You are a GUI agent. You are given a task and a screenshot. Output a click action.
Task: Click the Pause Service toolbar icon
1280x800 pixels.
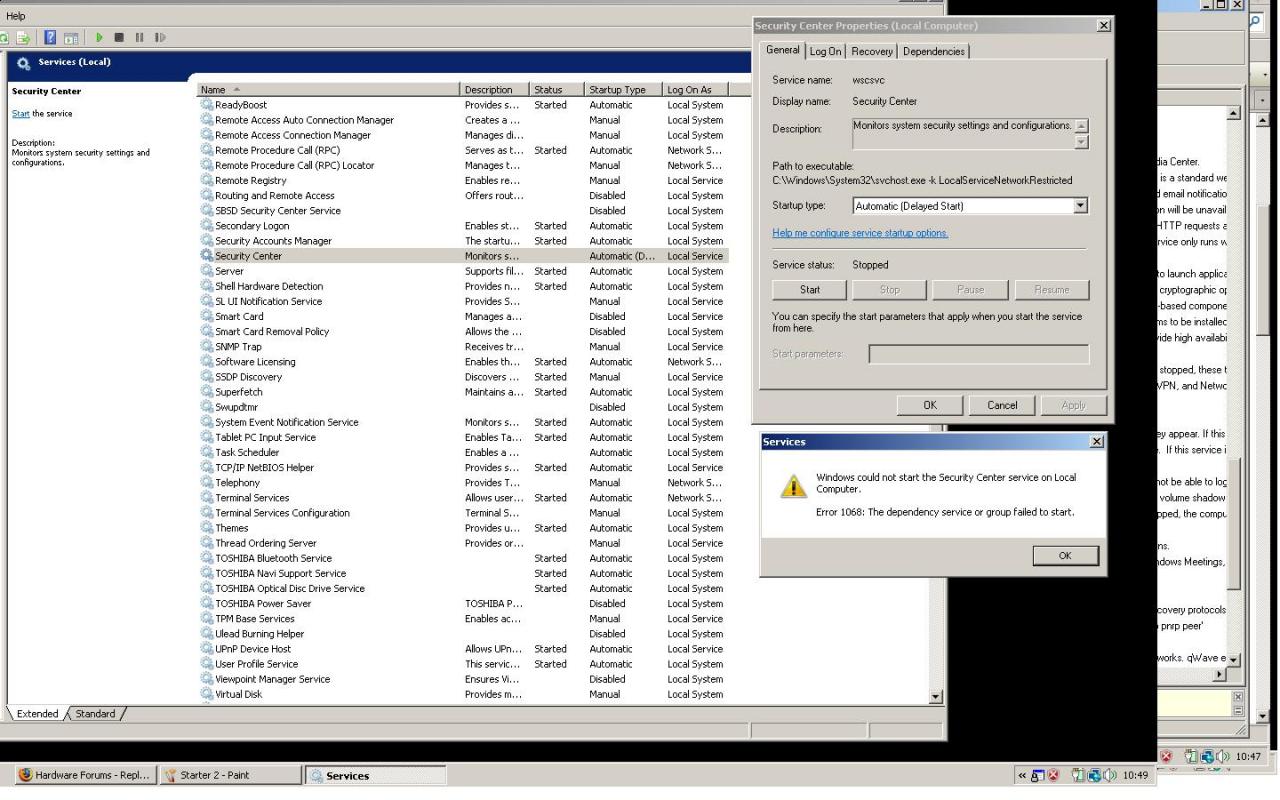coord(139,38)
